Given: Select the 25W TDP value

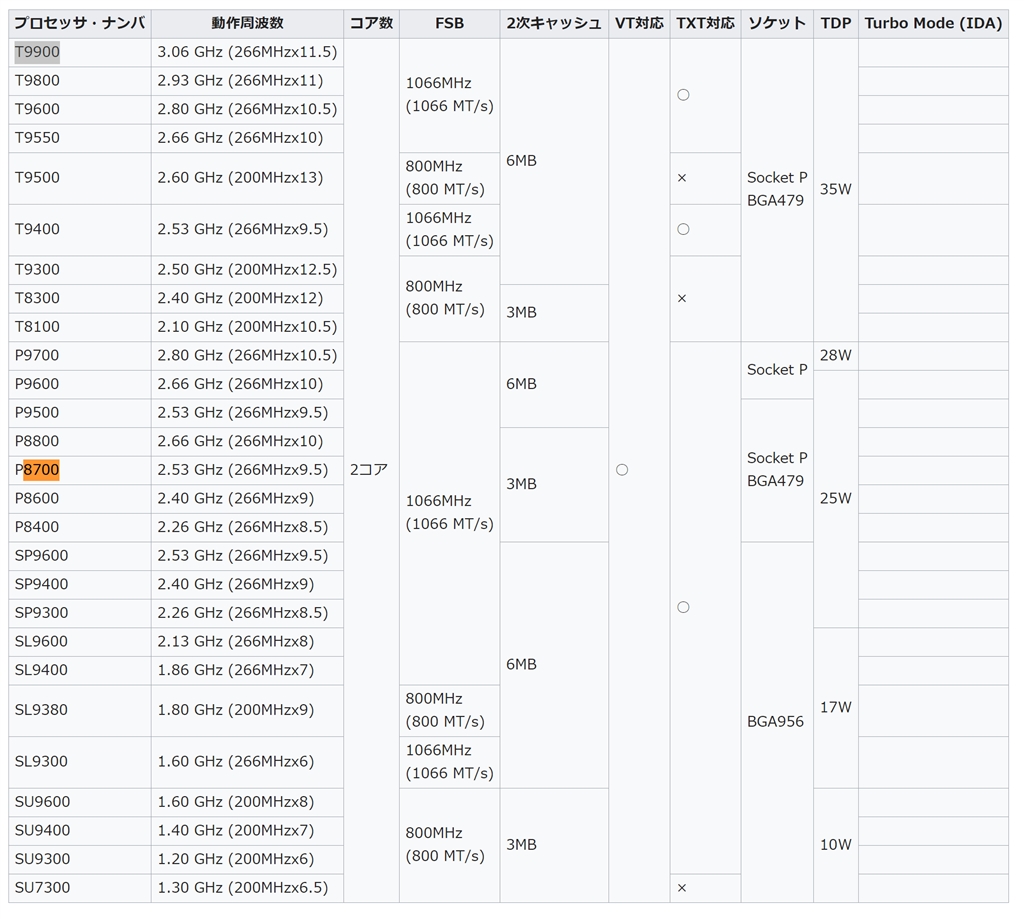Looking at the screenshot, I should (x=836, y=499).
